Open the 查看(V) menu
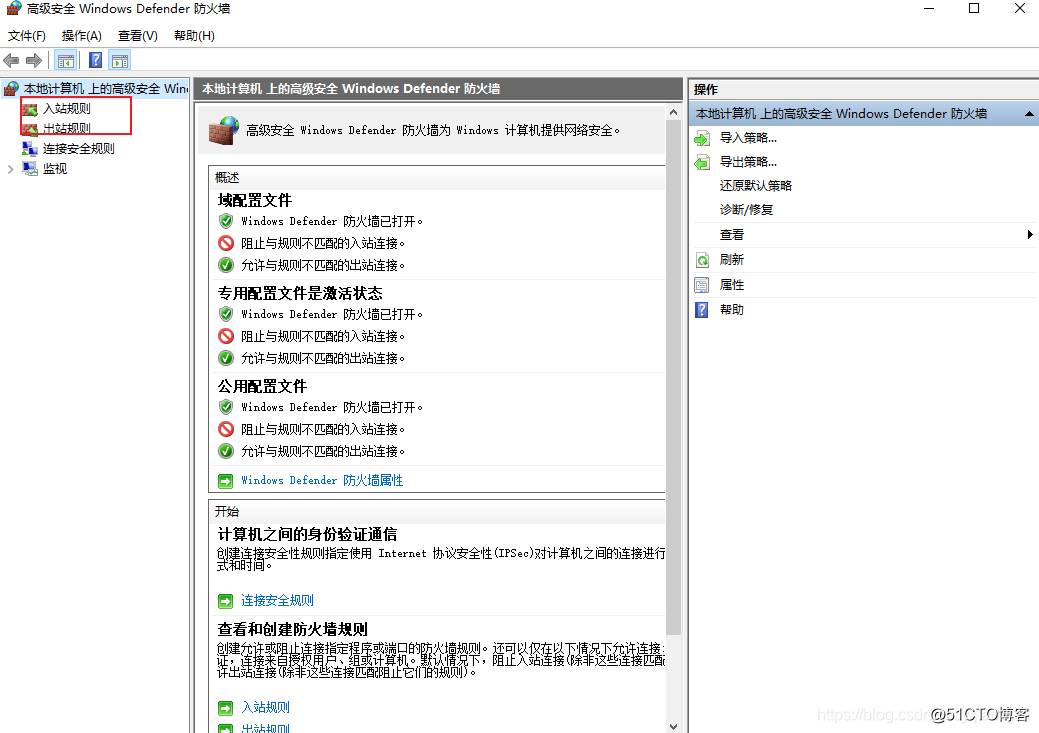 point(138,36)
